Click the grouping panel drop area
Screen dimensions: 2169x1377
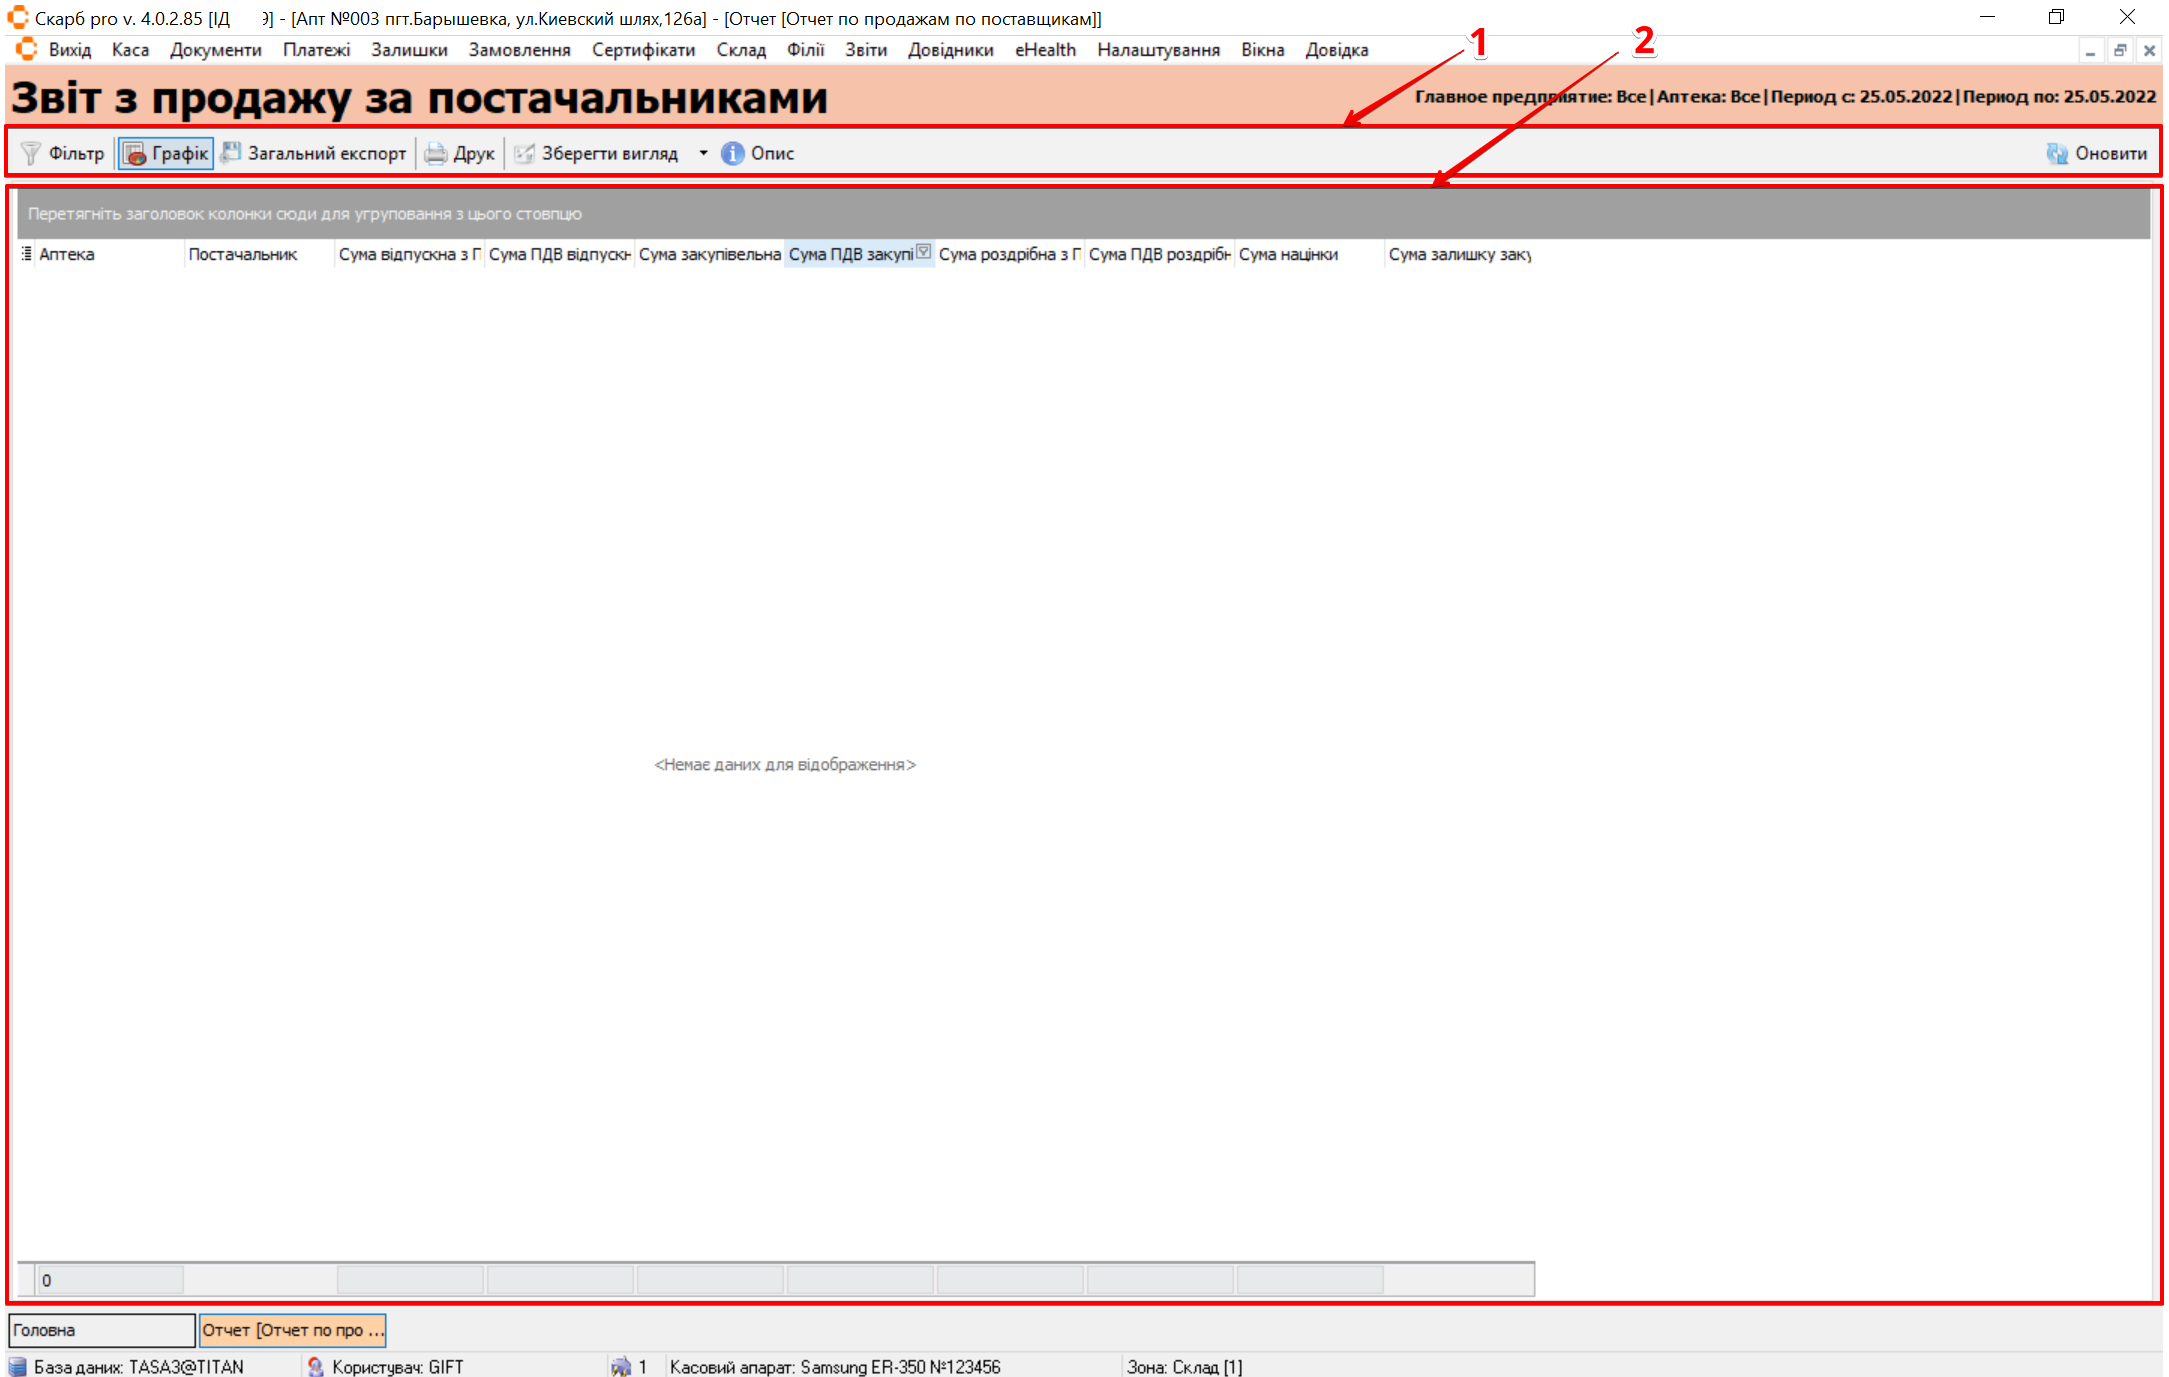[1080, 214]
